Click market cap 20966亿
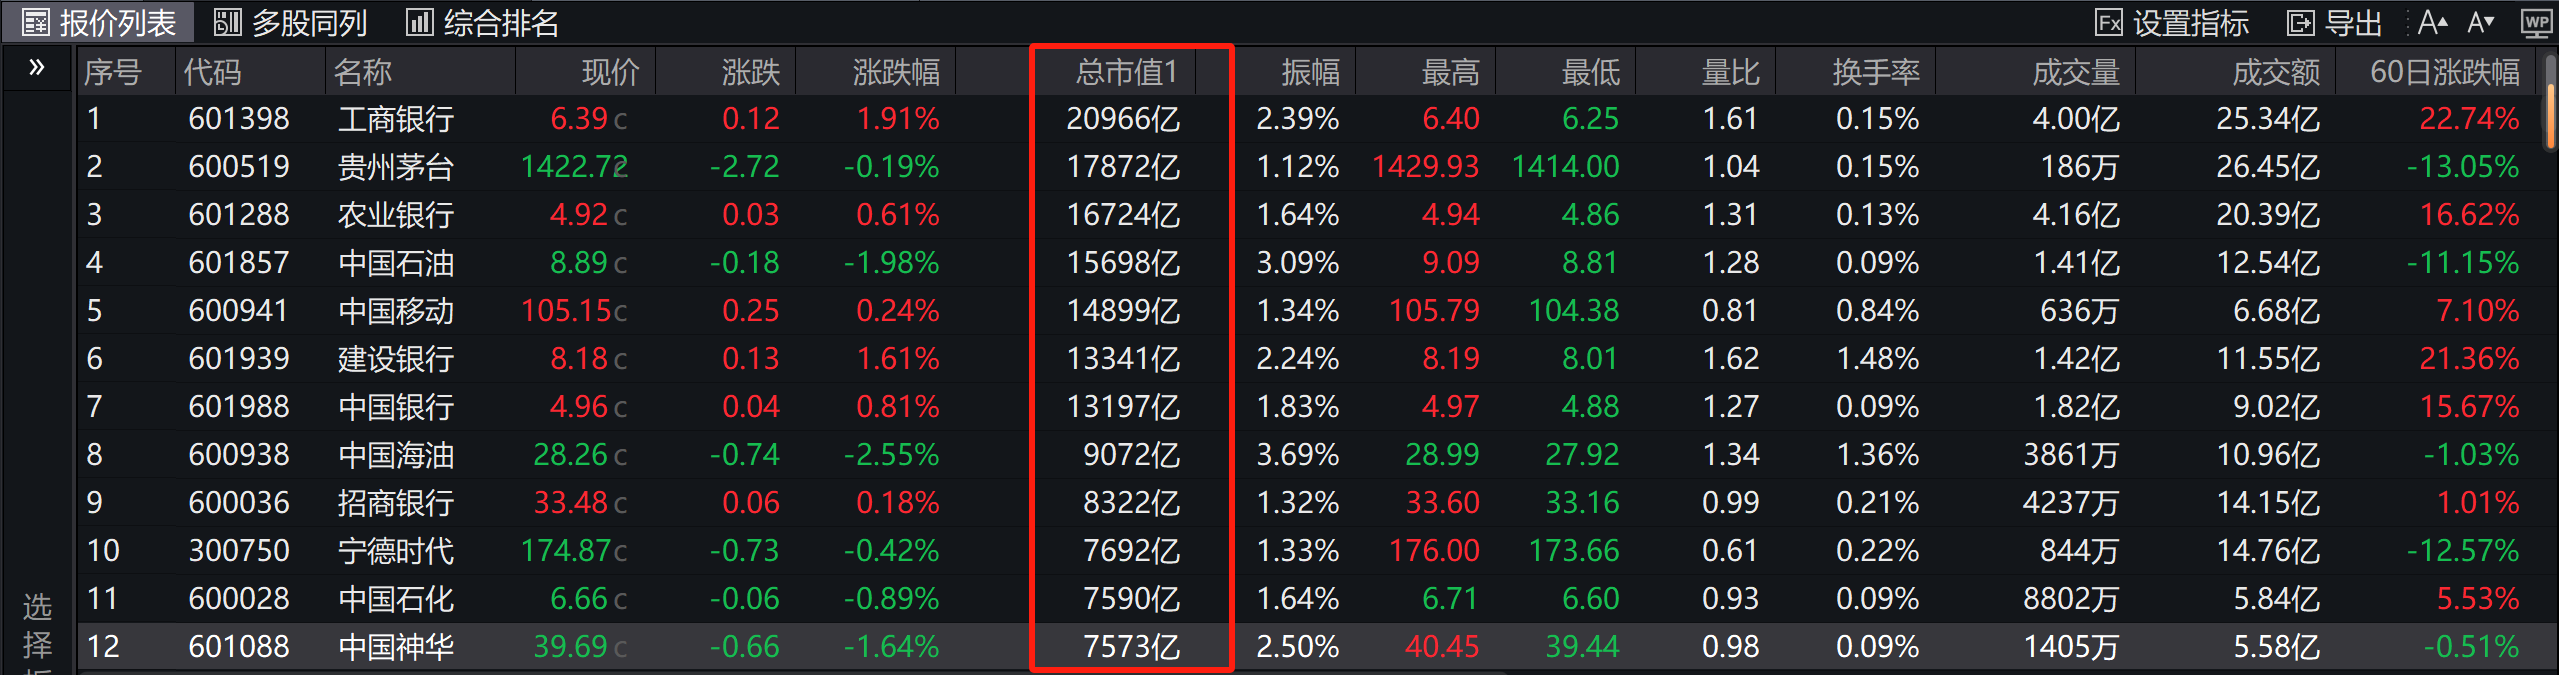The width and height of the screenshot is (2559, 675). tap(1123, 119)
